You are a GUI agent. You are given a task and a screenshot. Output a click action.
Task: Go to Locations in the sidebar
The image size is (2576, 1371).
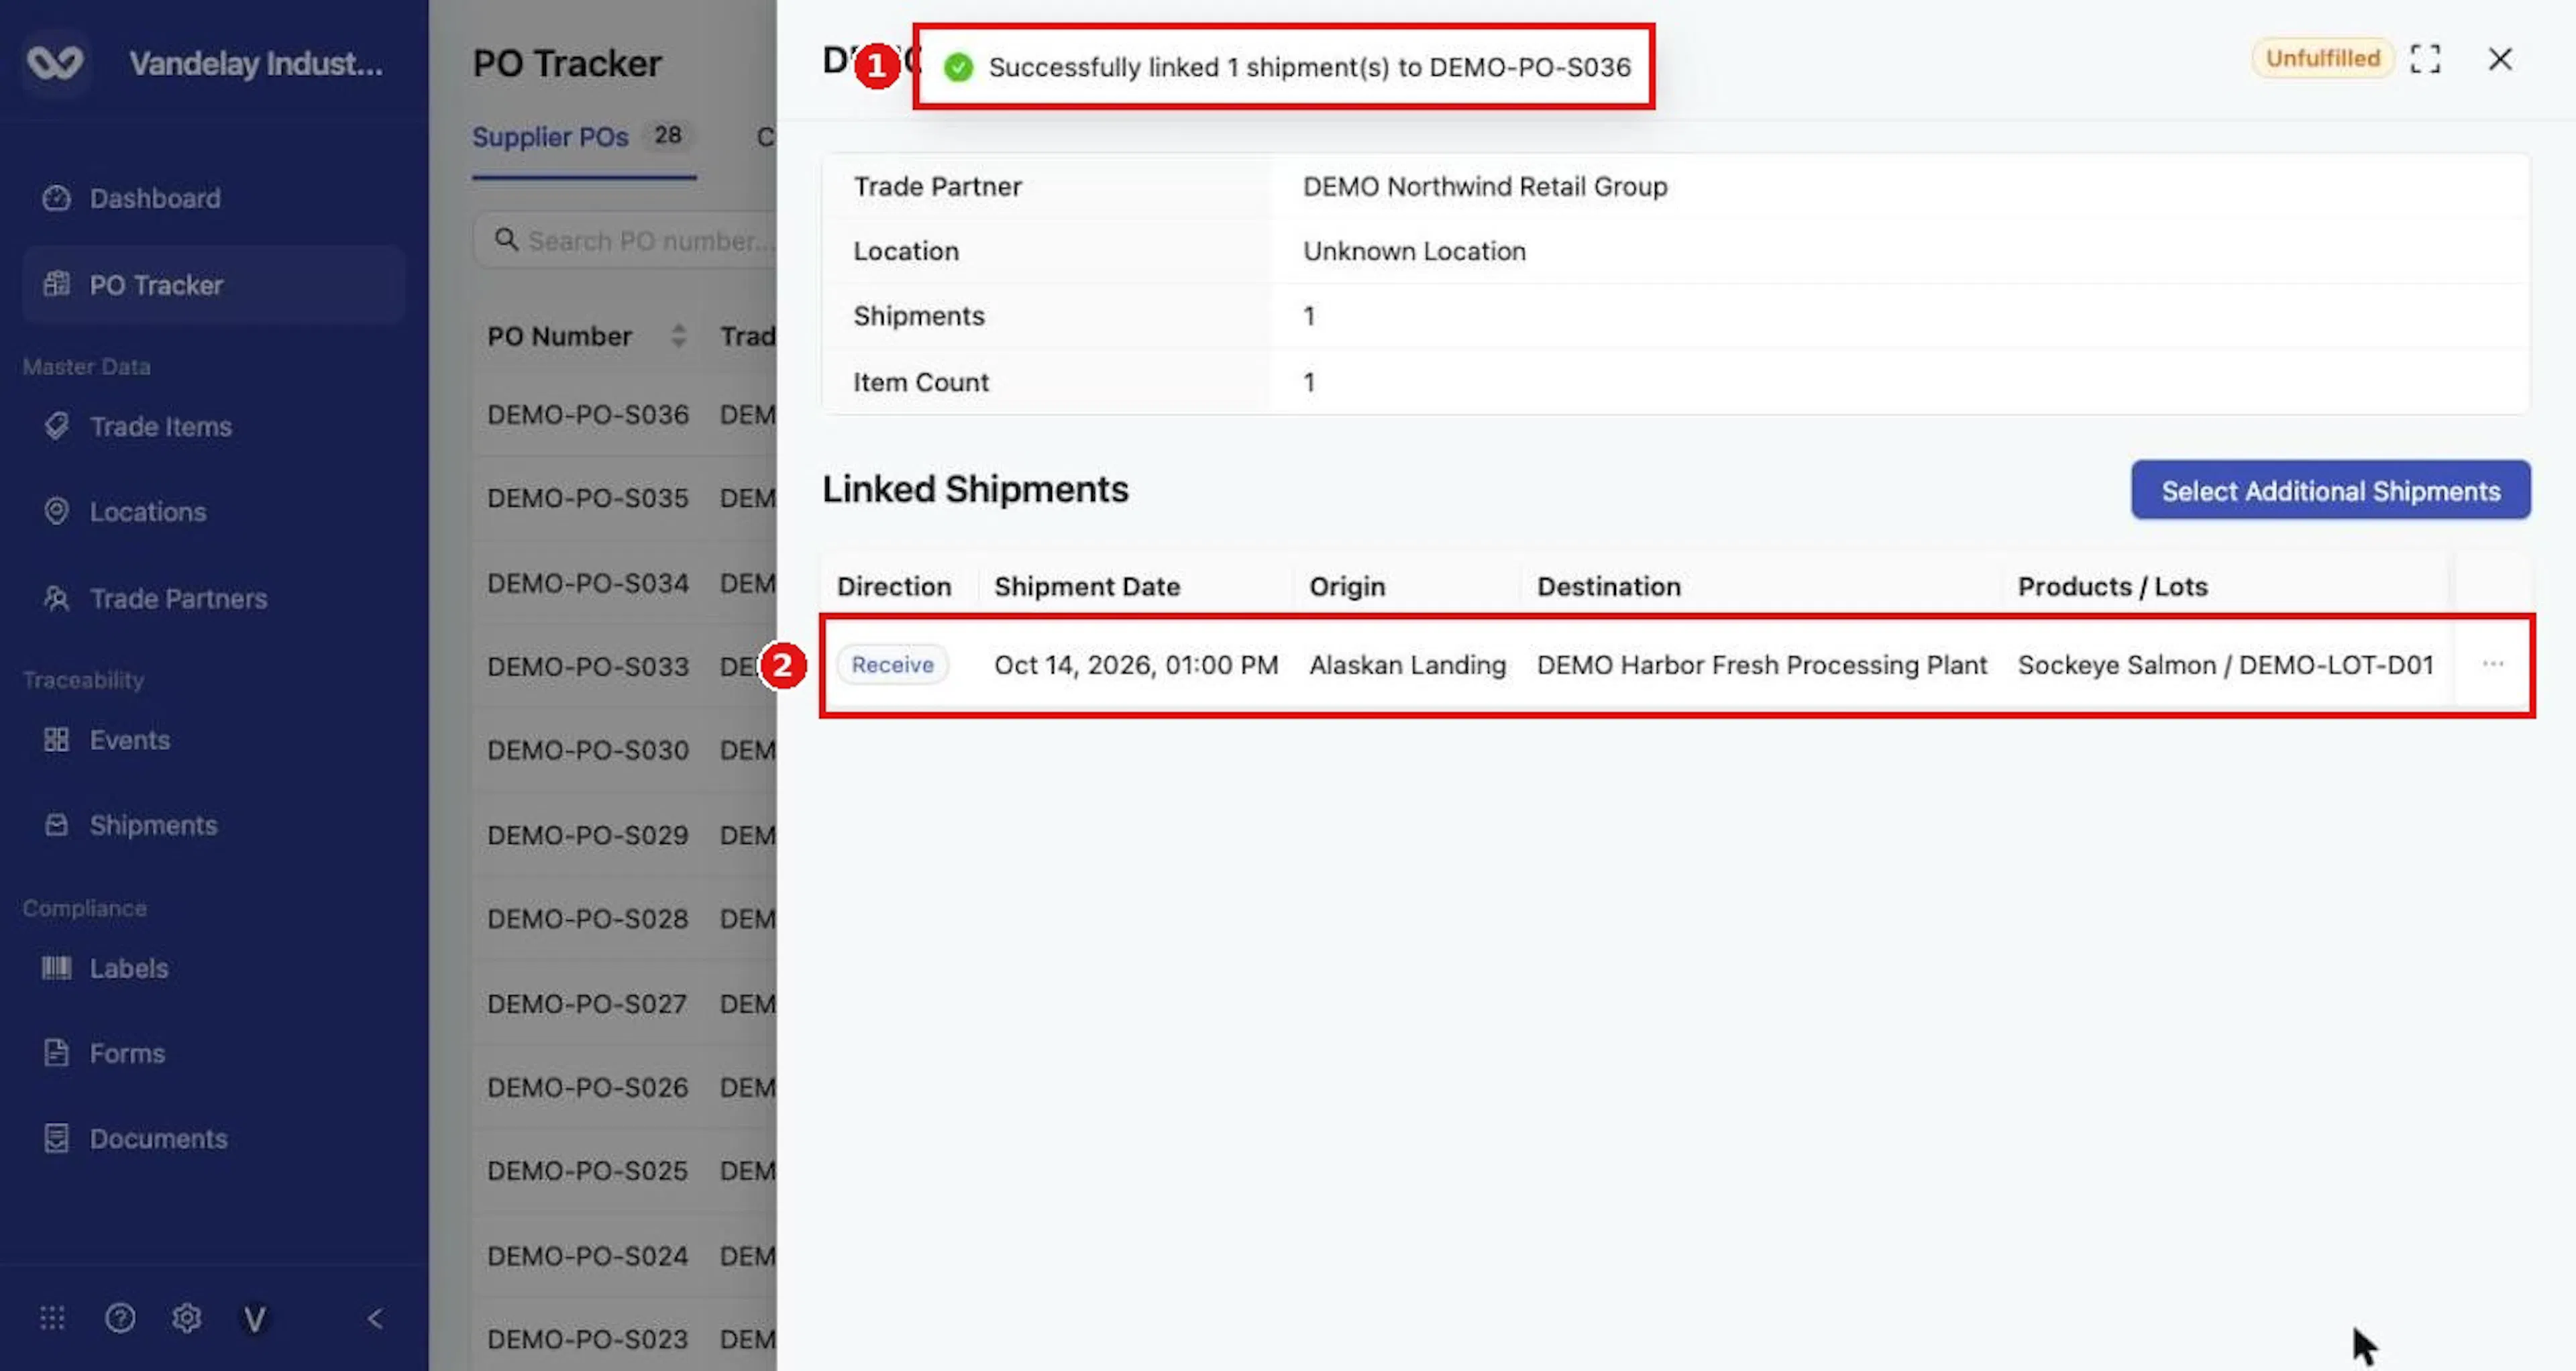pos(213,512)
